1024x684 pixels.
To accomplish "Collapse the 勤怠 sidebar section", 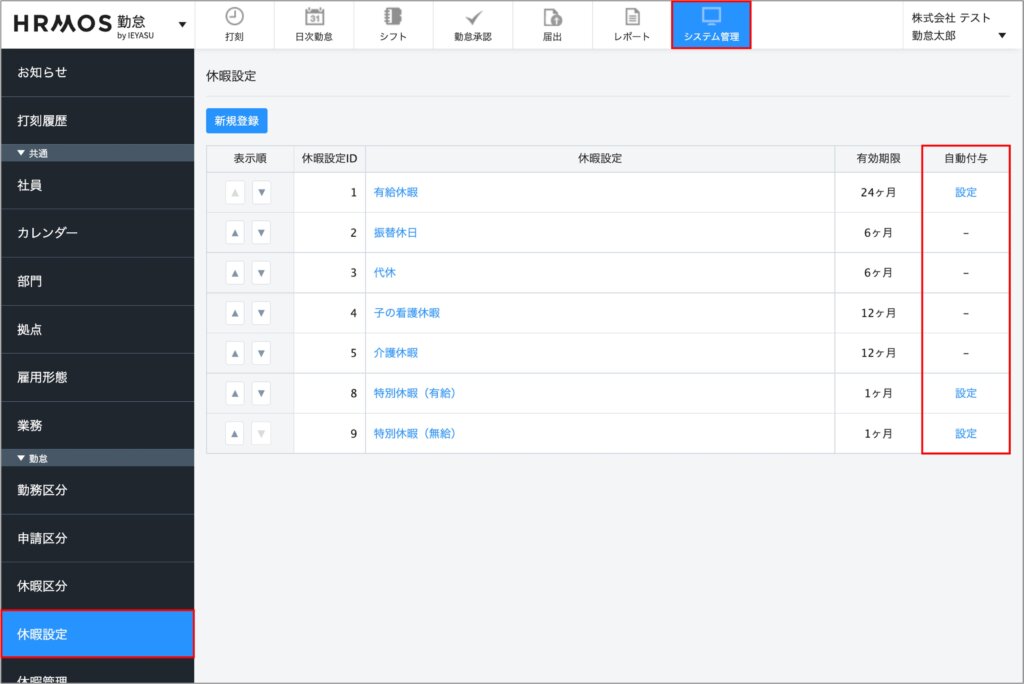I will 22,458.
